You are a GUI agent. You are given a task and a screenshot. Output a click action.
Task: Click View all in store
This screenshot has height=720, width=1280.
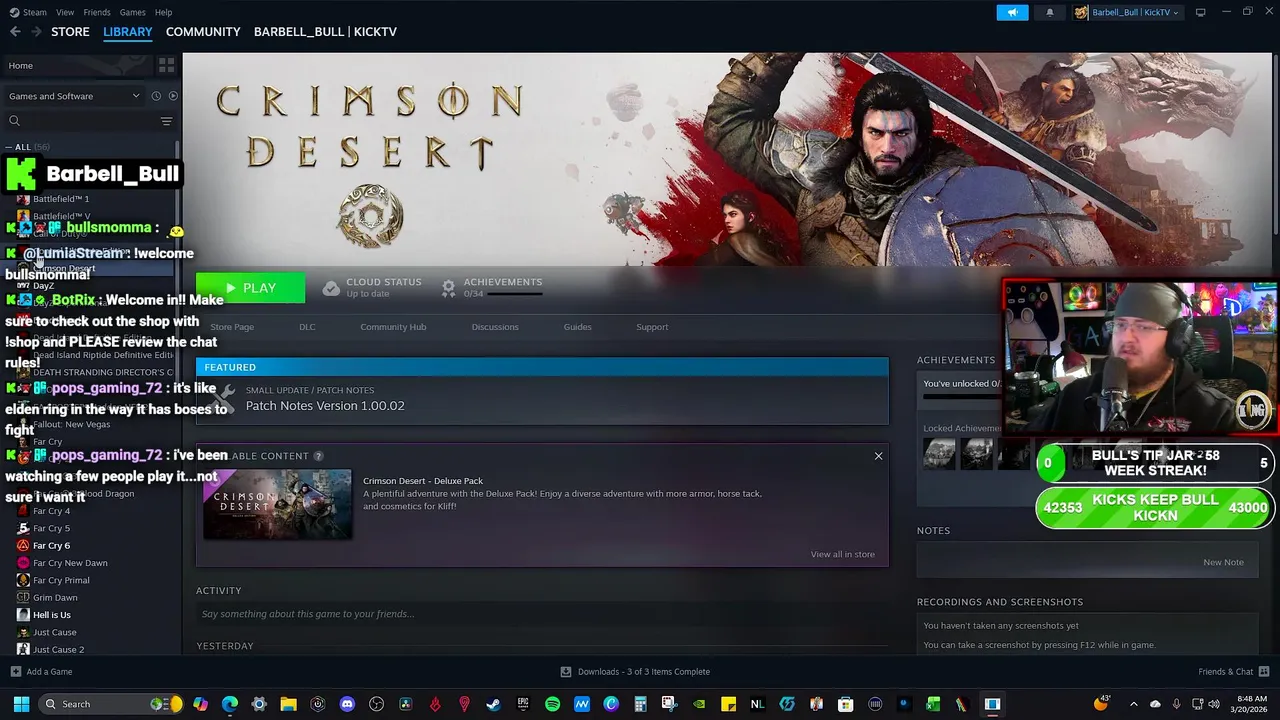(842, 554)
